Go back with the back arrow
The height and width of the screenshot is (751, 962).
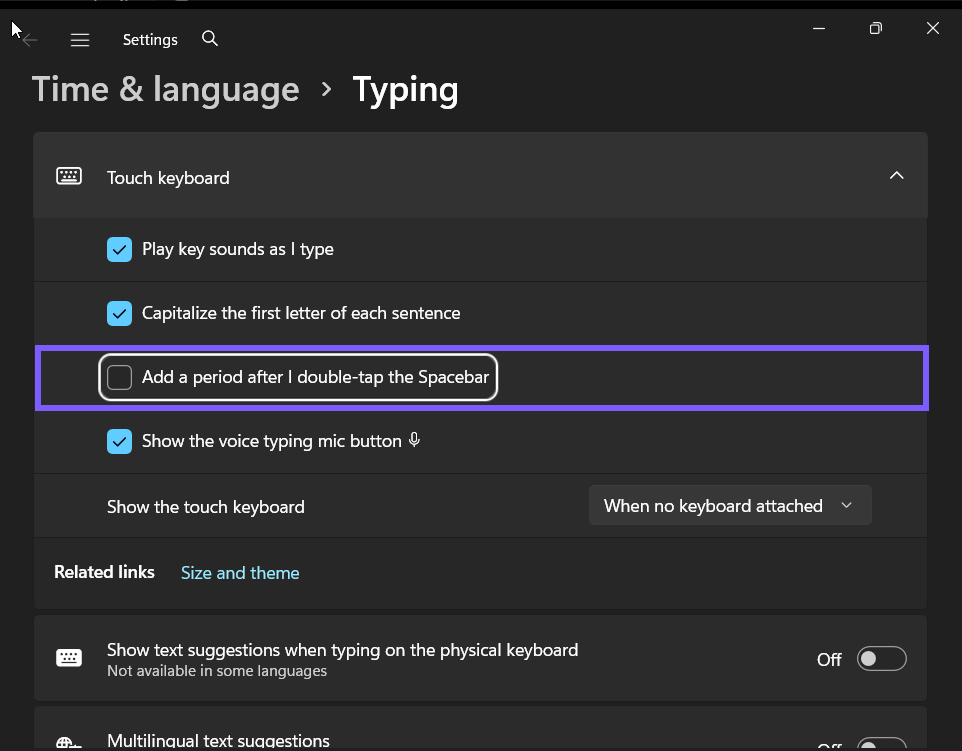(30, 40)
